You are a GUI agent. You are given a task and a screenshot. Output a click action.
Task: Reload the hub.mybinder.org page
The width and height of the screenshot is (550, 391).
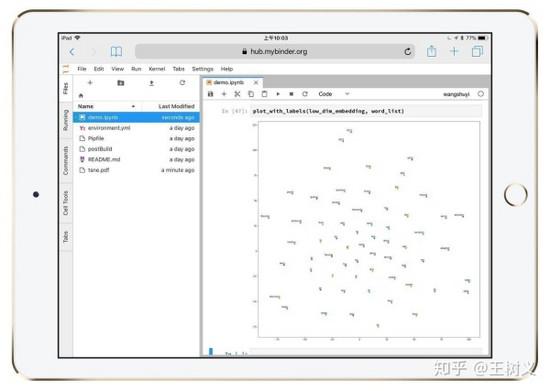pos(407,52)
